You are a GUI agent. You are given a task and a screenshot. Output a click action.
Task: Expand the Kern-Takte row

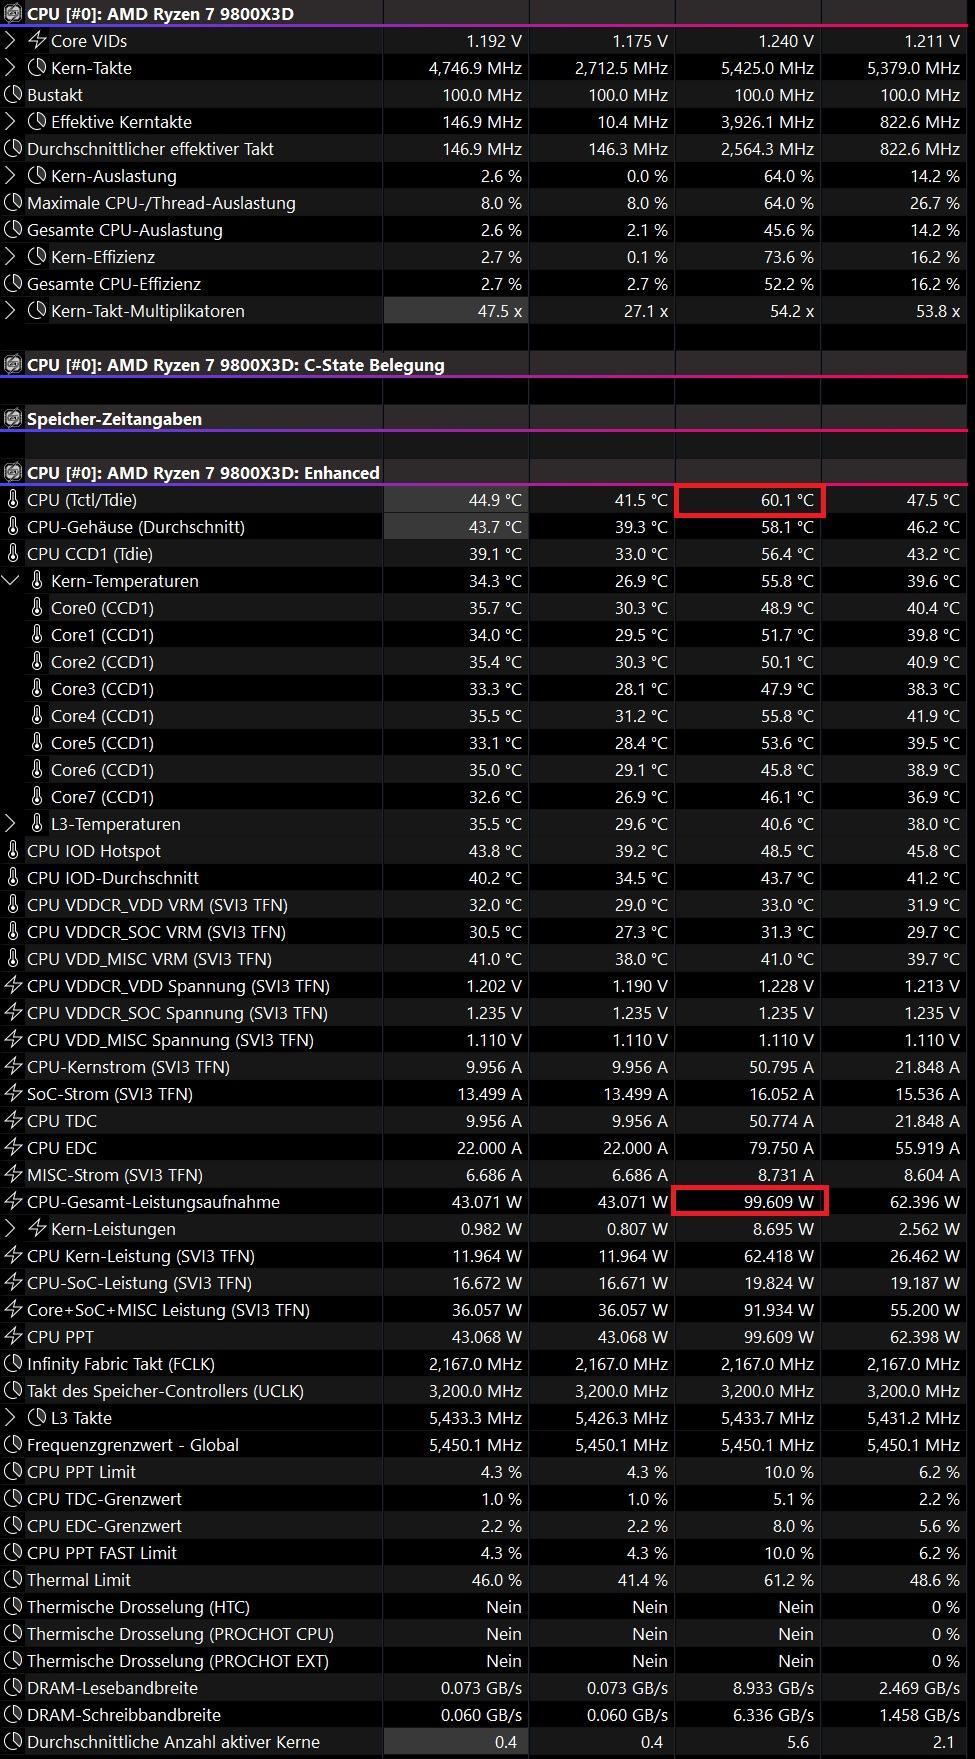coord(11,68)
